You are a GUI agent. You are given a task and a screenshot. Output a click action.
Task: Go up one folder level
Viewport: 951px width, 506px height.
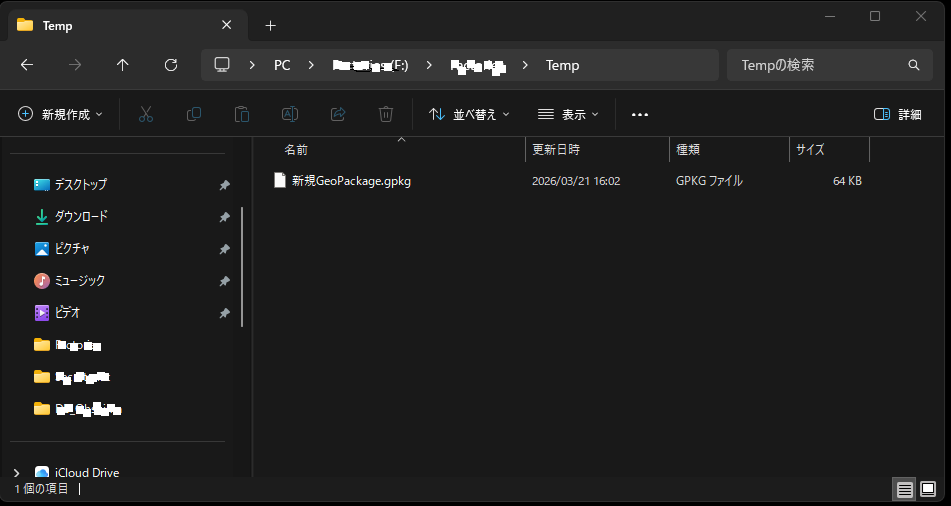[123, 65]
